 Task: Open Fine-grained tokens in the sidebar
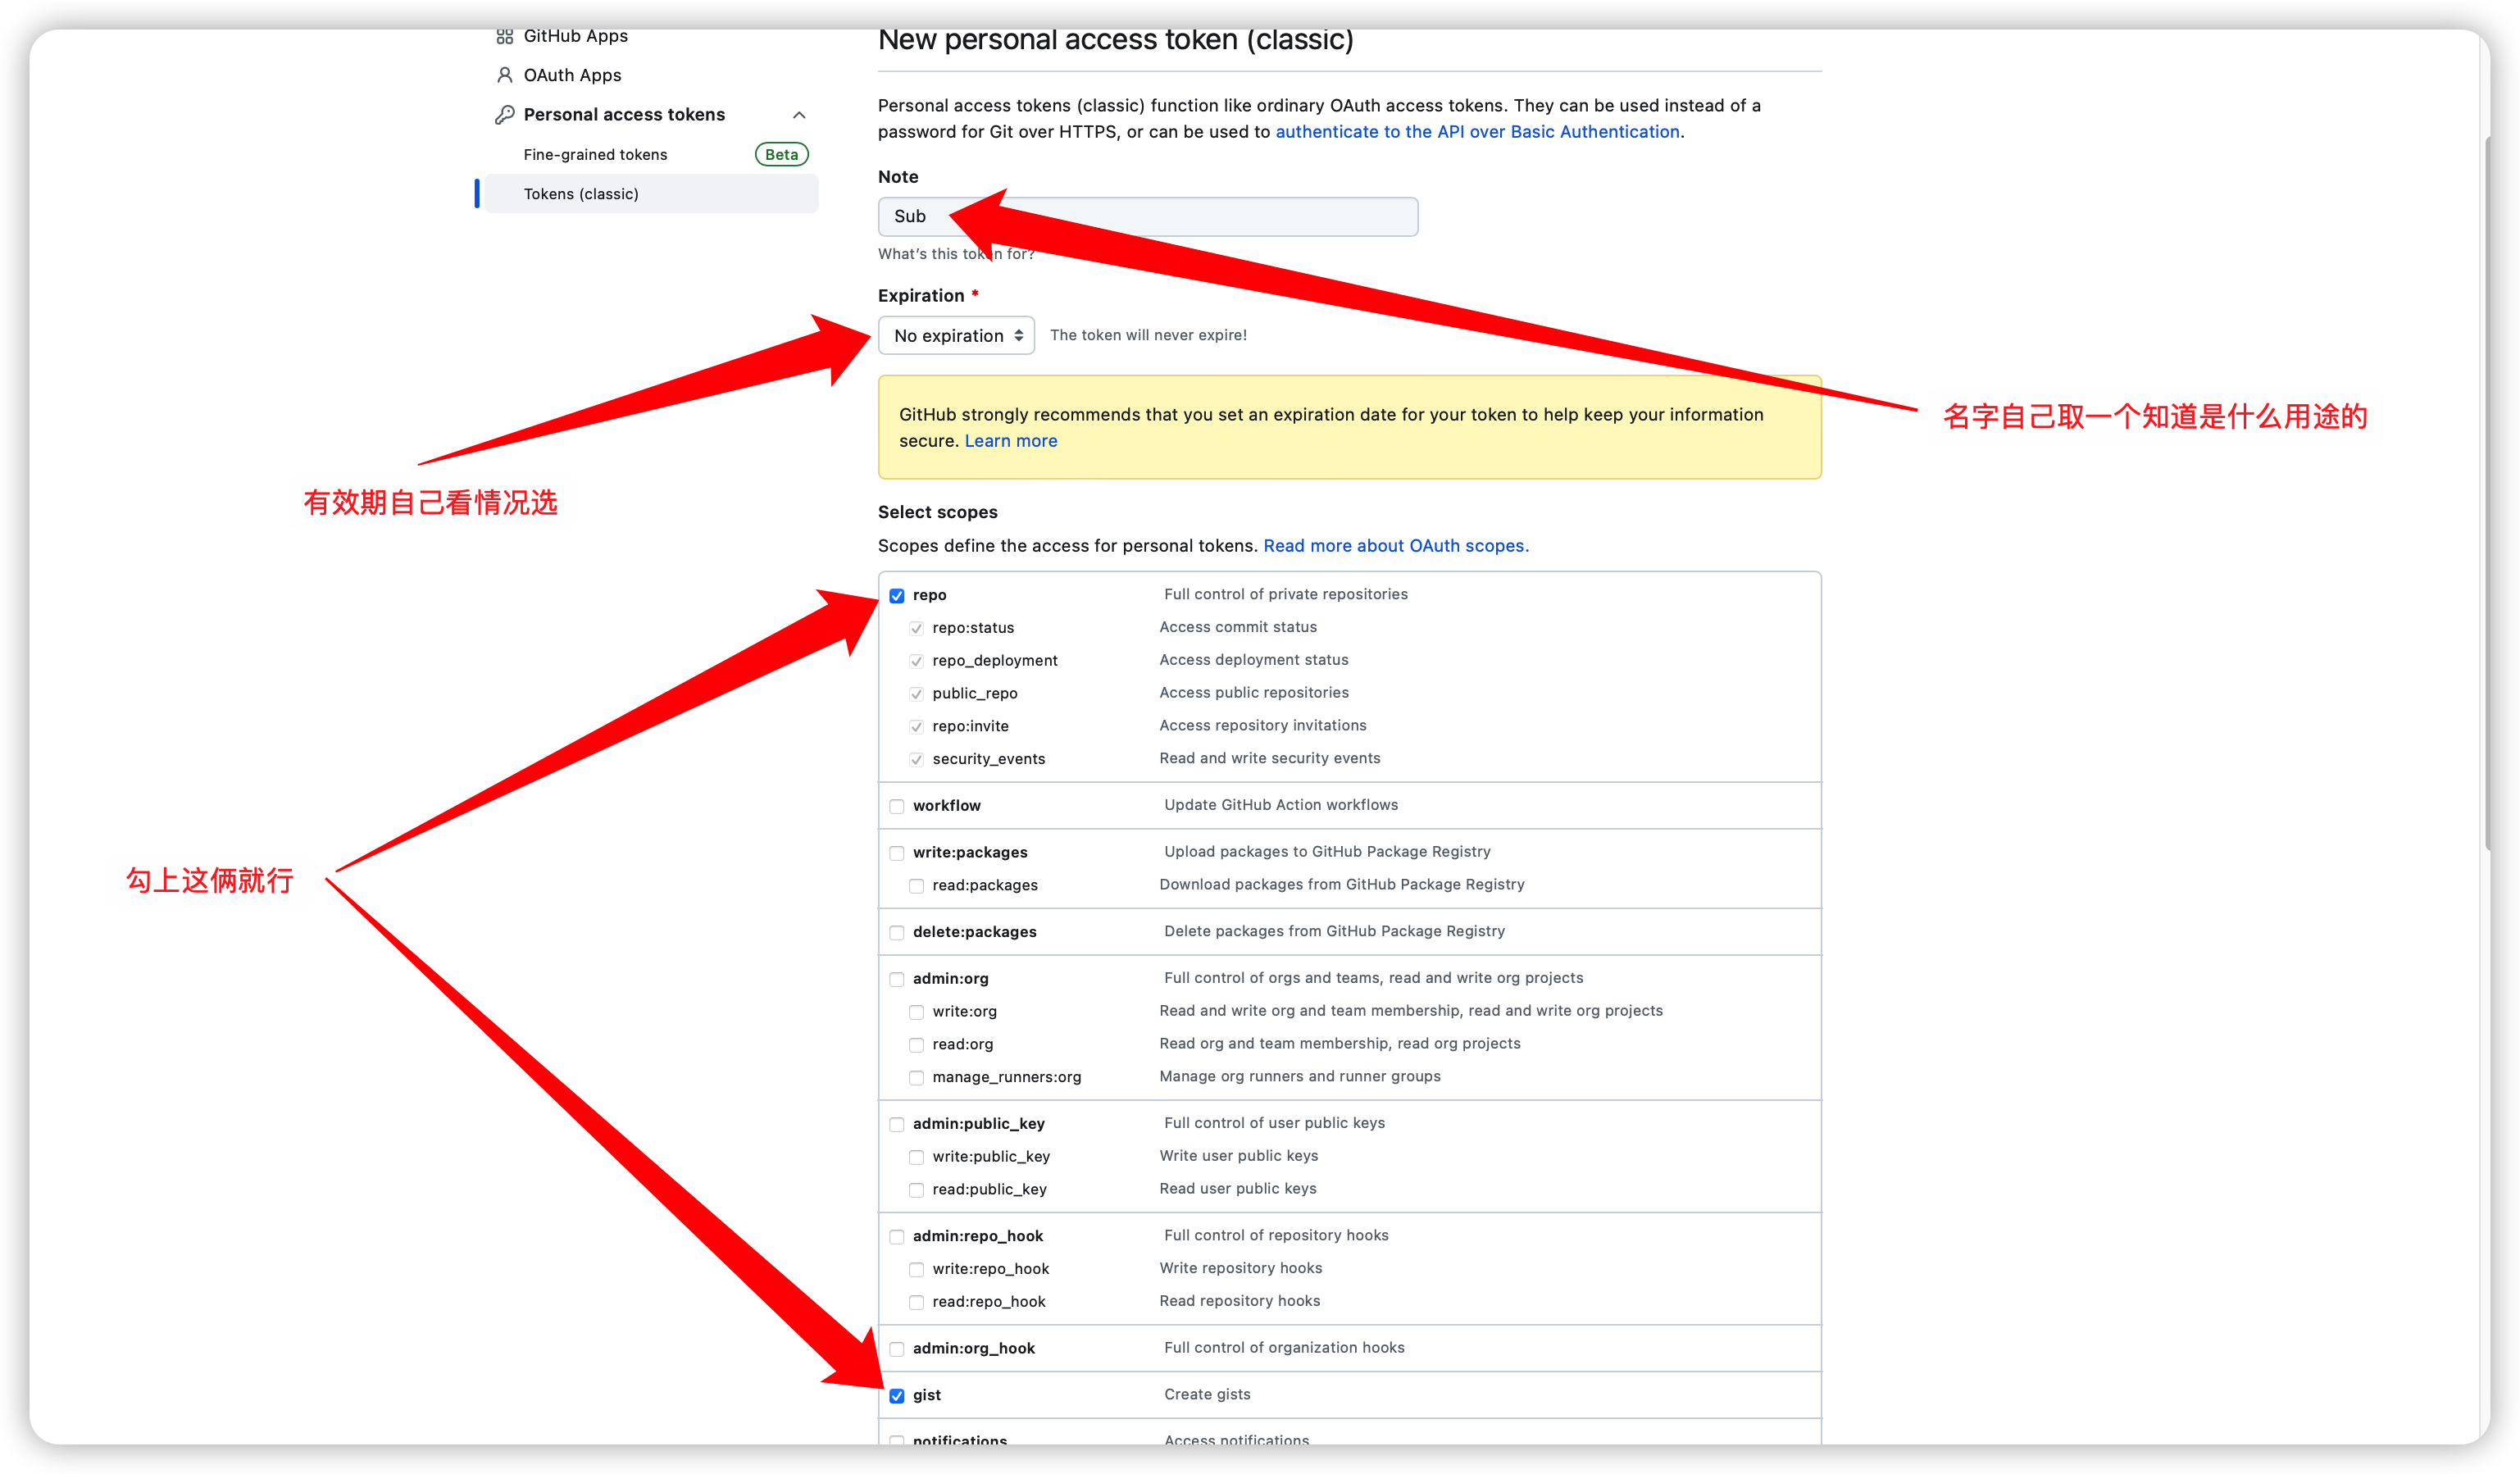click(595, 155)
